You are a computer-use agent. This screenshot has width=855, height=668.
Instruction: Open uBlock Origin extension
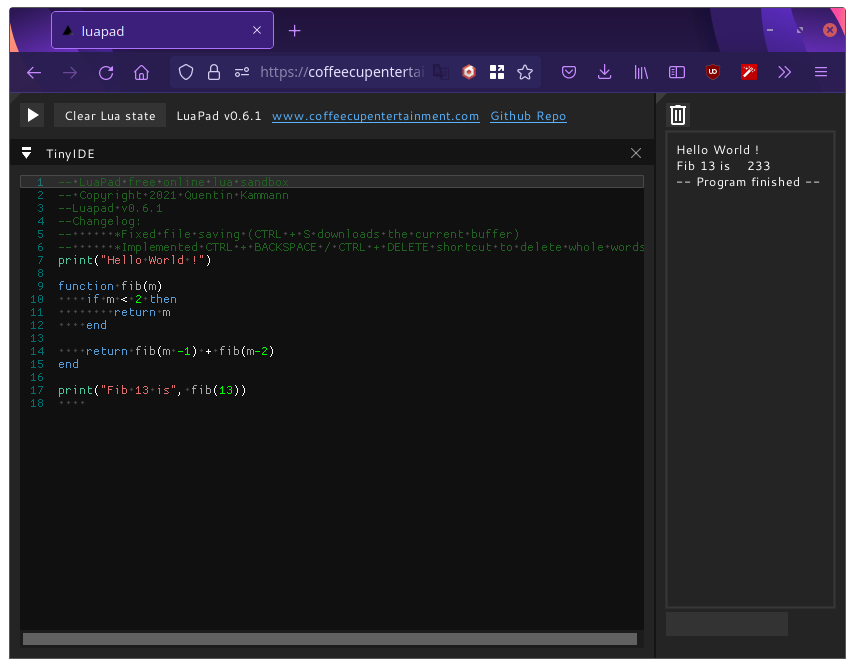(x=713, y=72)
